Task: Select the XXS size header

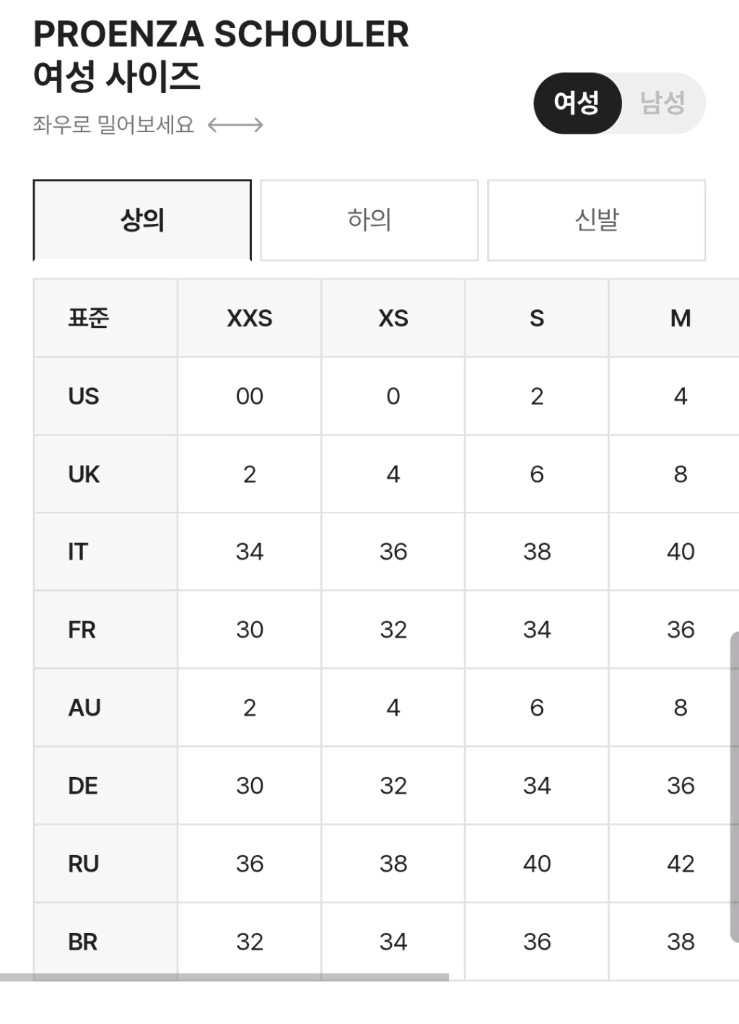Action: tap(249, 317)
